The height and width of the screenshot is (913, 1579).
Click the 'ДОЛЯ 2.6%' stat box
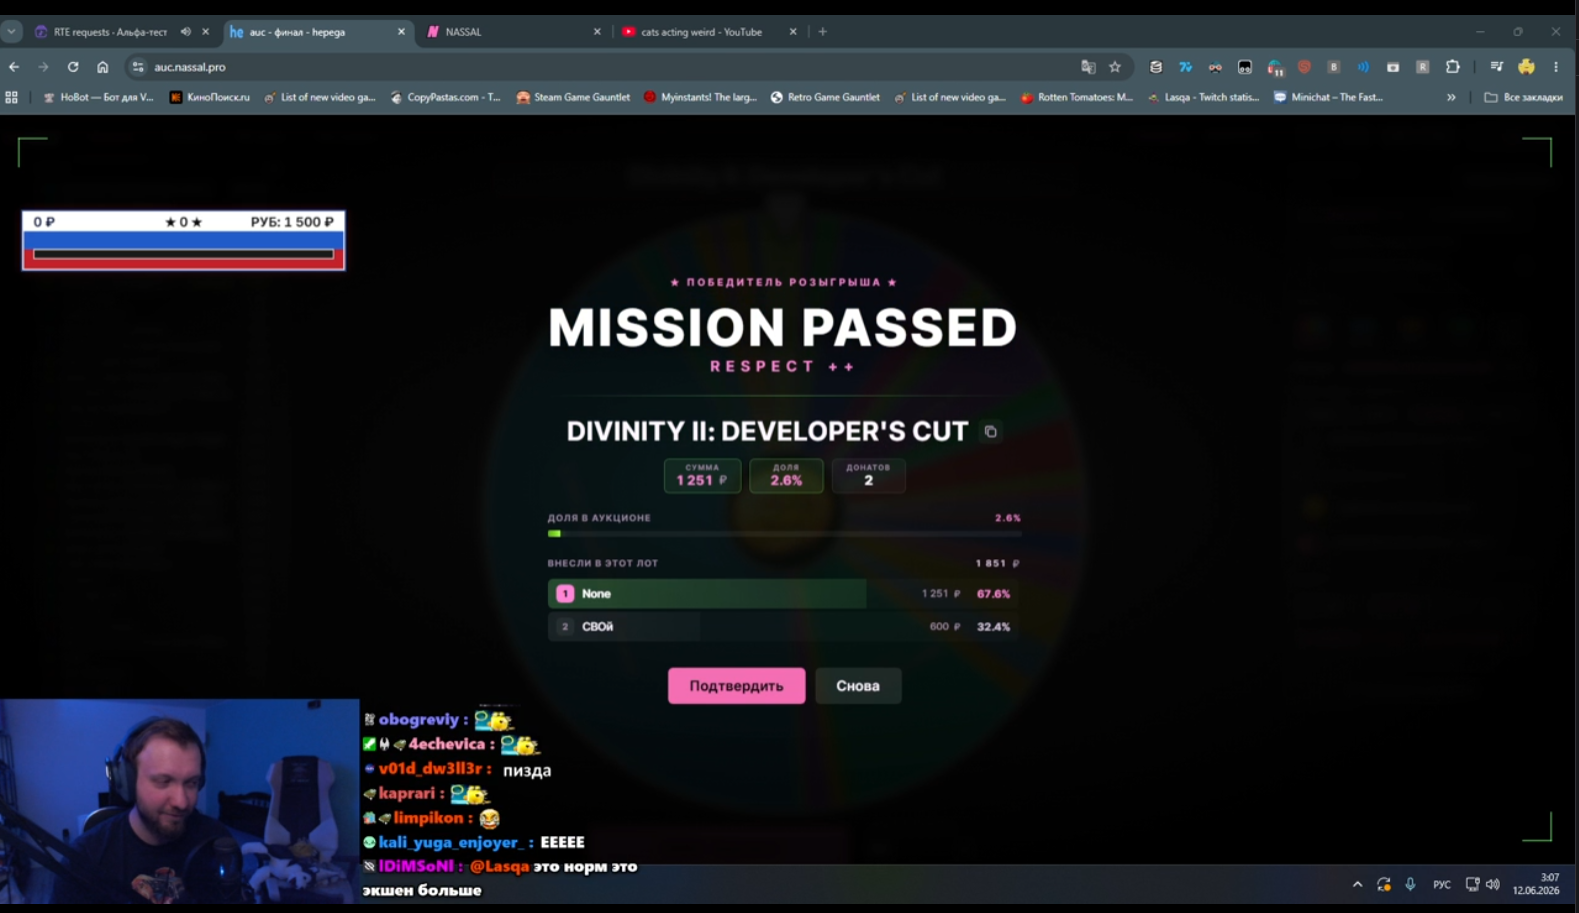pos(786,476)
